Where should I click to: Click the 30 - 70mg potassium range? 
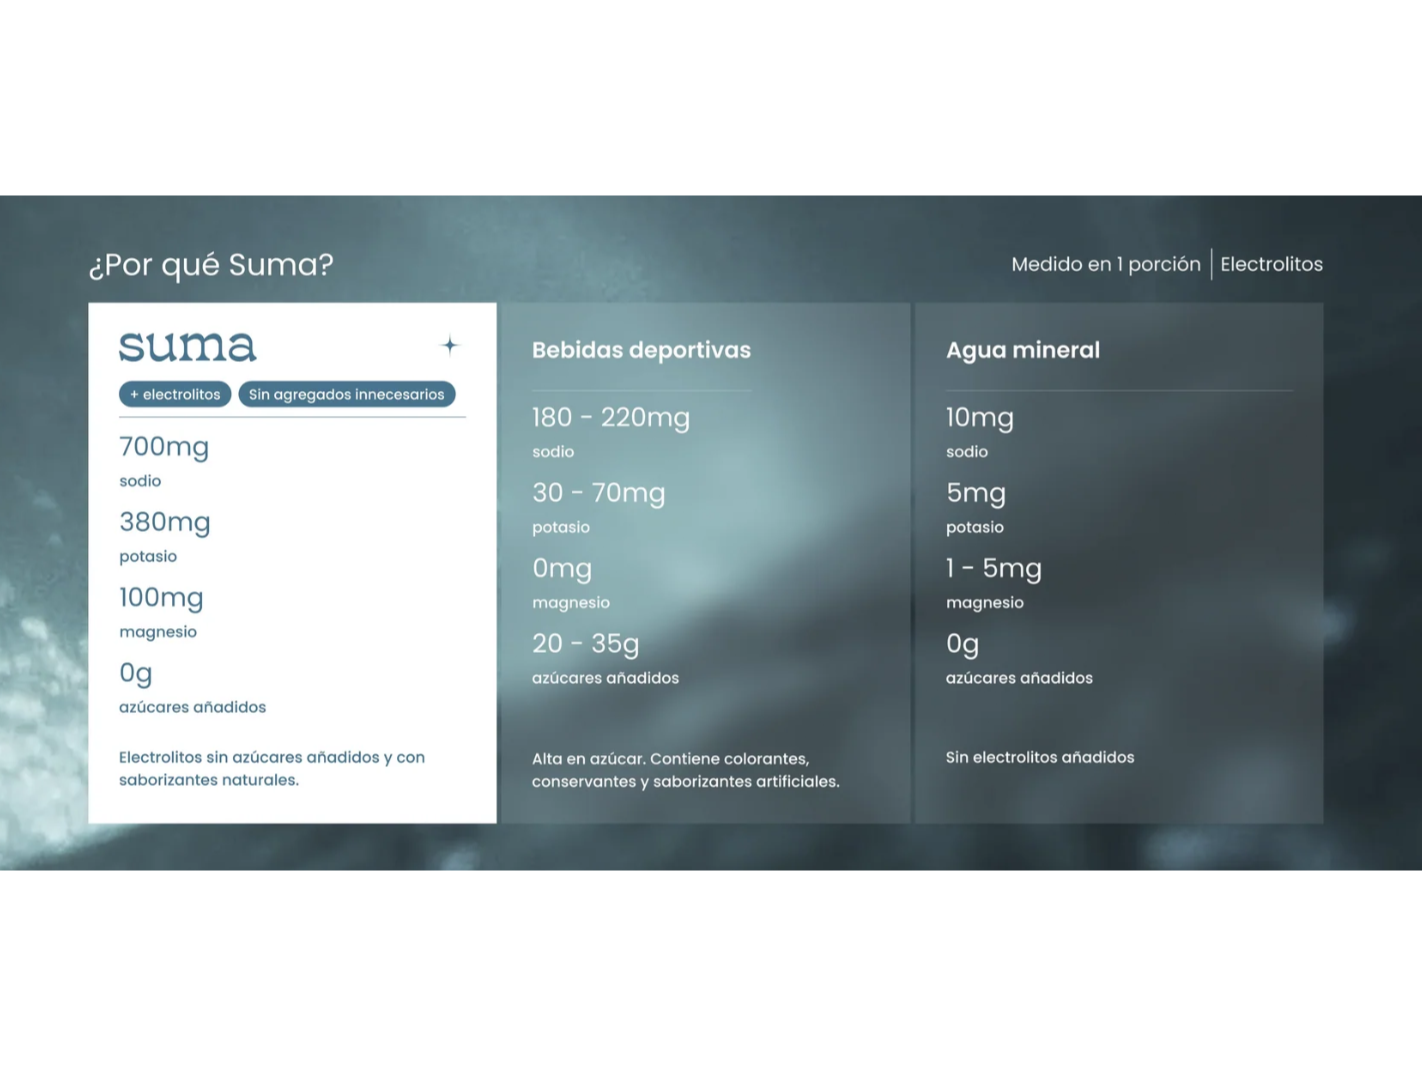coord(598,492)
